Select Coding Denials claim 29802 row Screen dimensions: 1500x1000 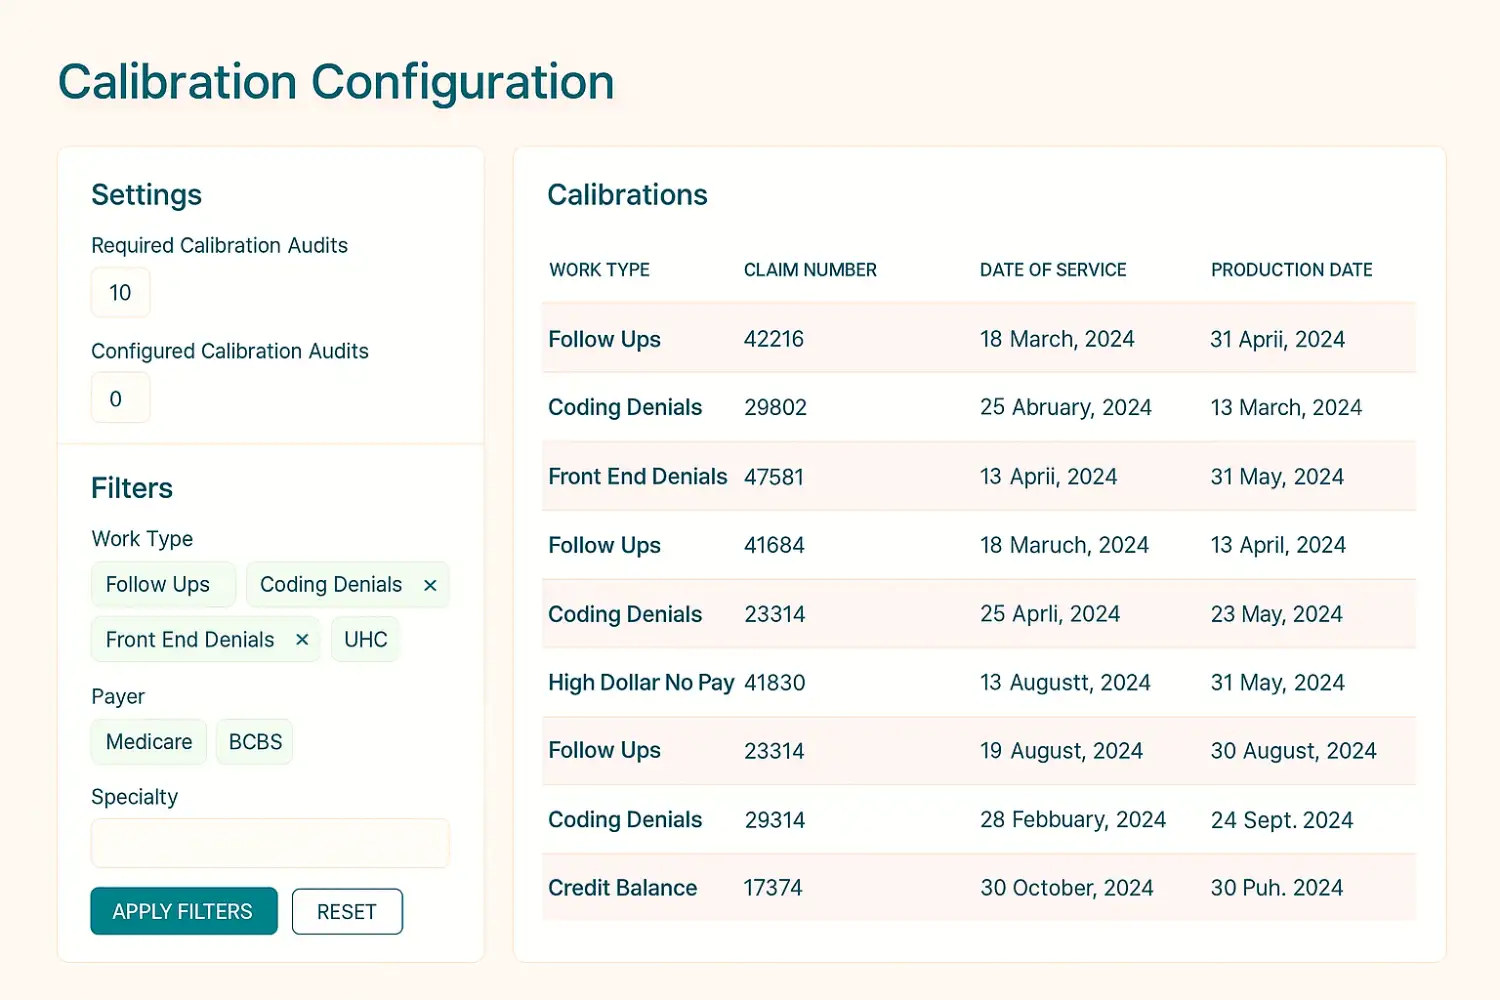(x=979, y=407)
